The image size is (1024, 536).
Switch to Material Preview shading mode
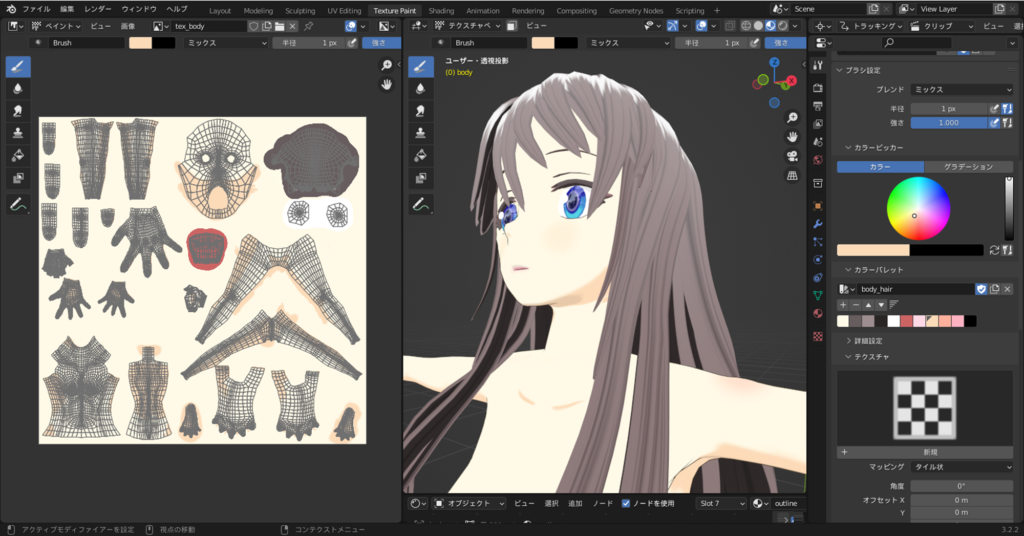pos(771,26)
